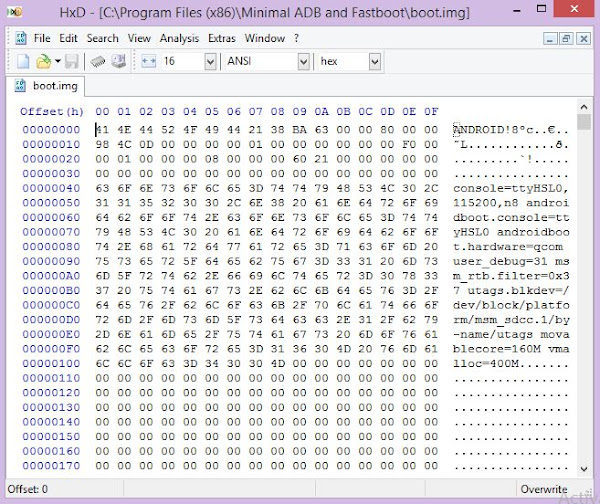Open the Edit menu
This screenshot has height=504, width=600.
68,38
